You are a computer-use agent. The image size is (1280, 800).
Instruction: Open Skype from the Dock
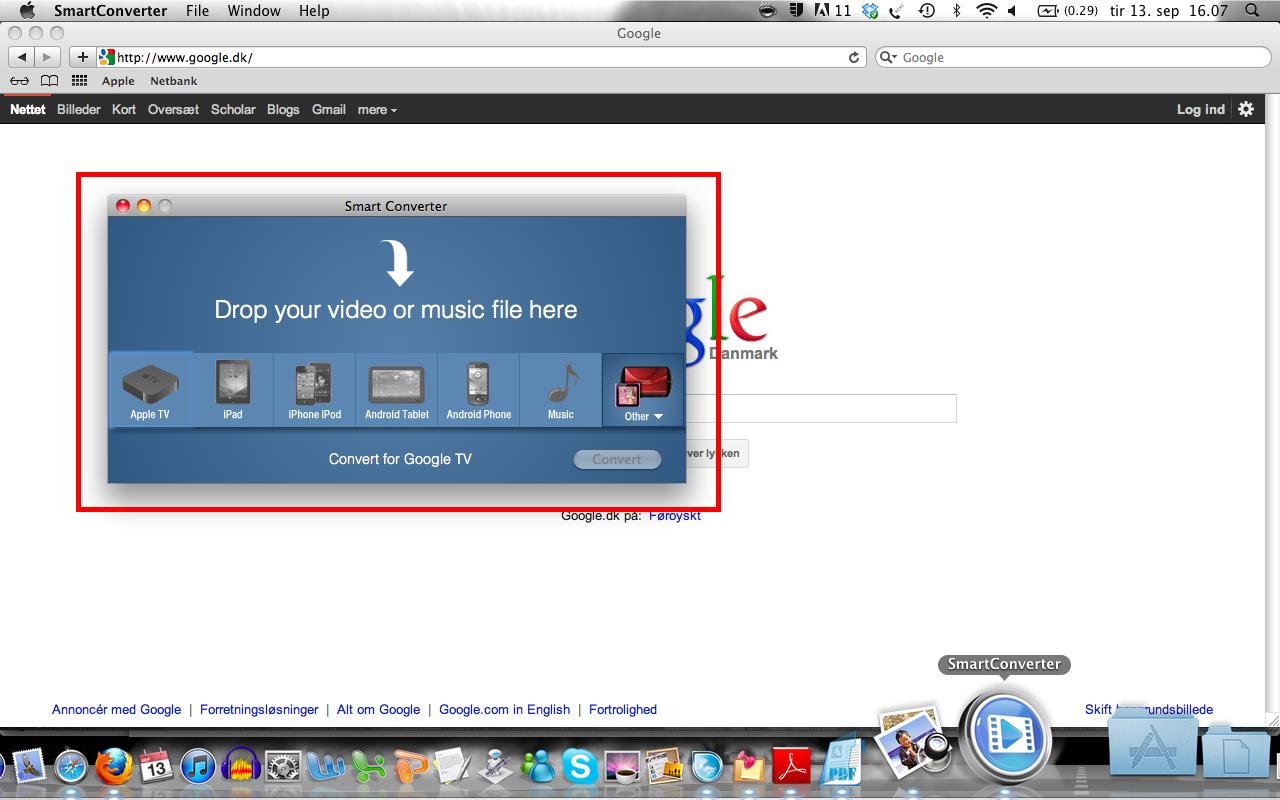tap(580, 766)
